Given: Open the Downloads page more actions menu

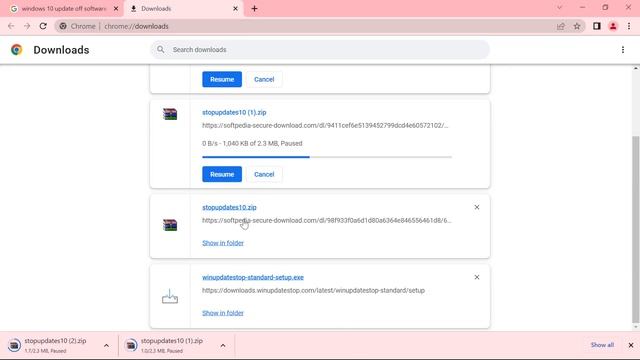Looking at the screenshot, I should click(622, 50).
